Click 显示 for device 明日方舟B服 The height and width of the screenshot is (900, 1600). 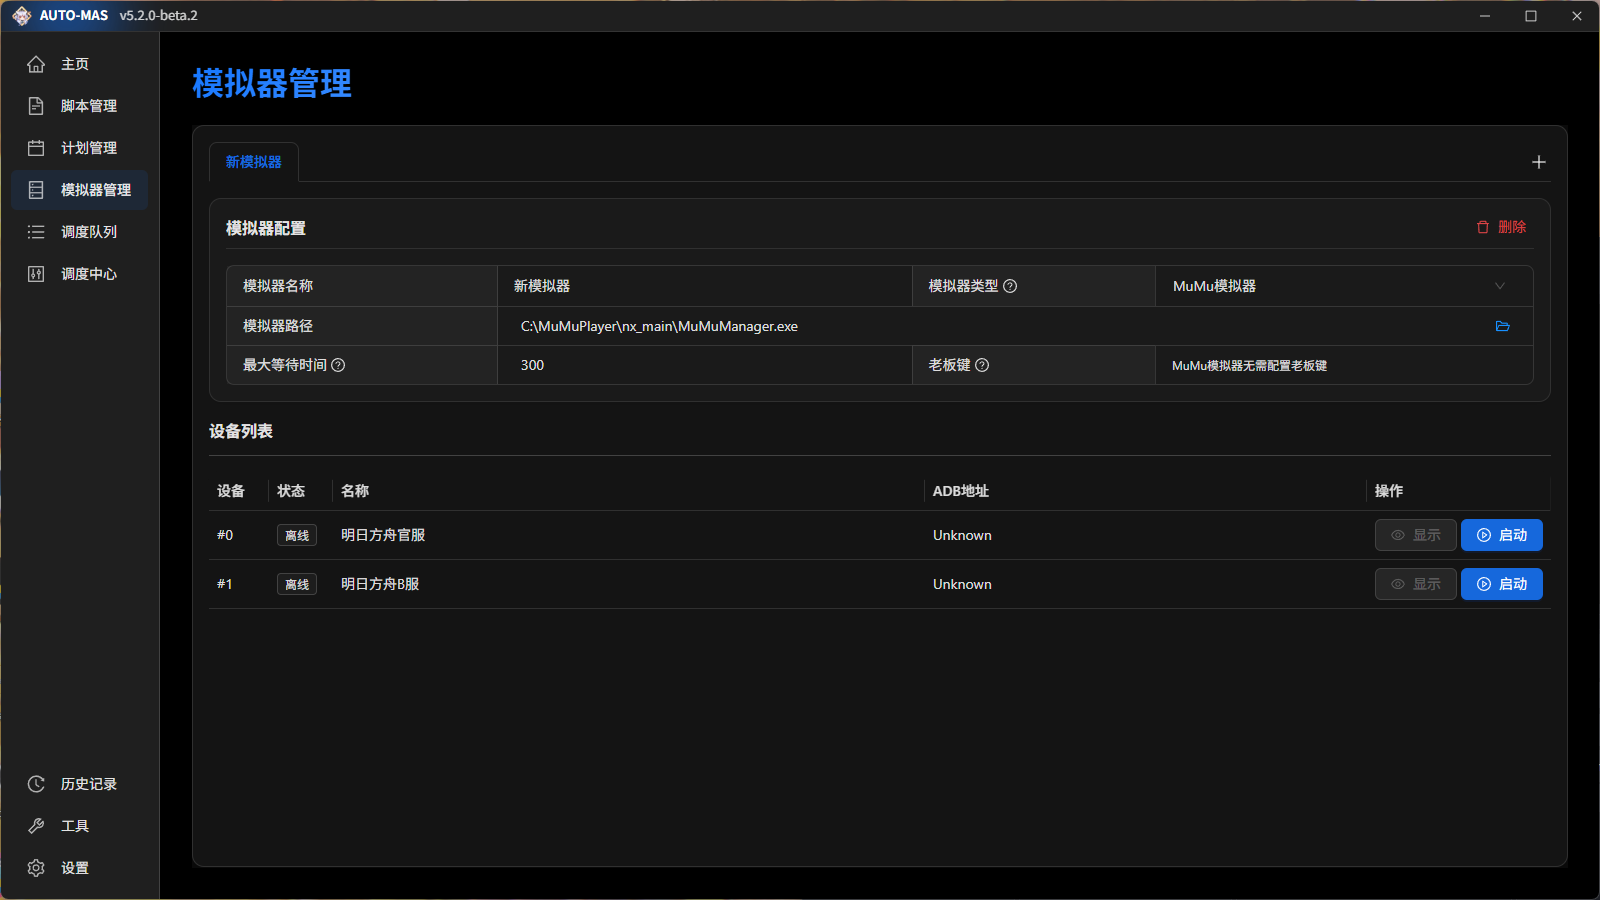(1415, 584)
